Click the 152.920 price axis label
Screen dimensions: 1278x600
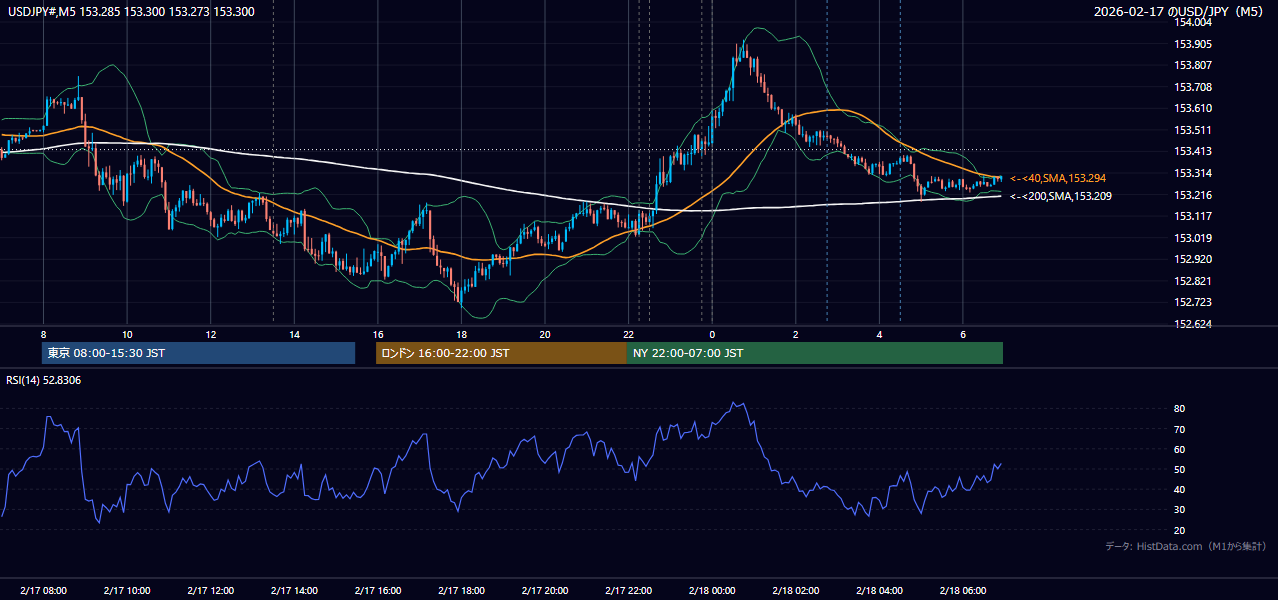click(1193, 259)
